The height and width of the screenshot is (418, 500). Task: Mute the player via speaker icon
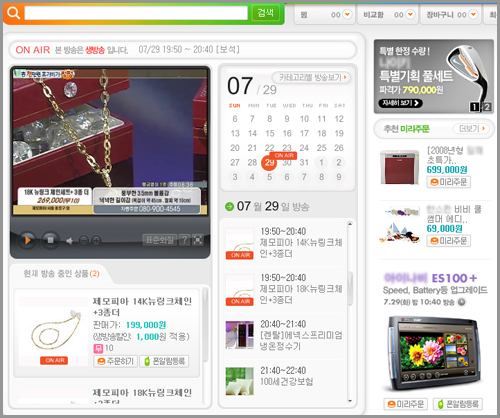tap(69, 241)
